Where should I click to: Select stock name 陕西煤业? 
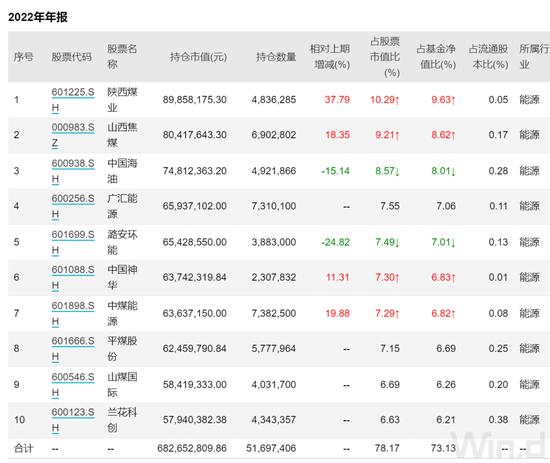click(x=122, y=100)
